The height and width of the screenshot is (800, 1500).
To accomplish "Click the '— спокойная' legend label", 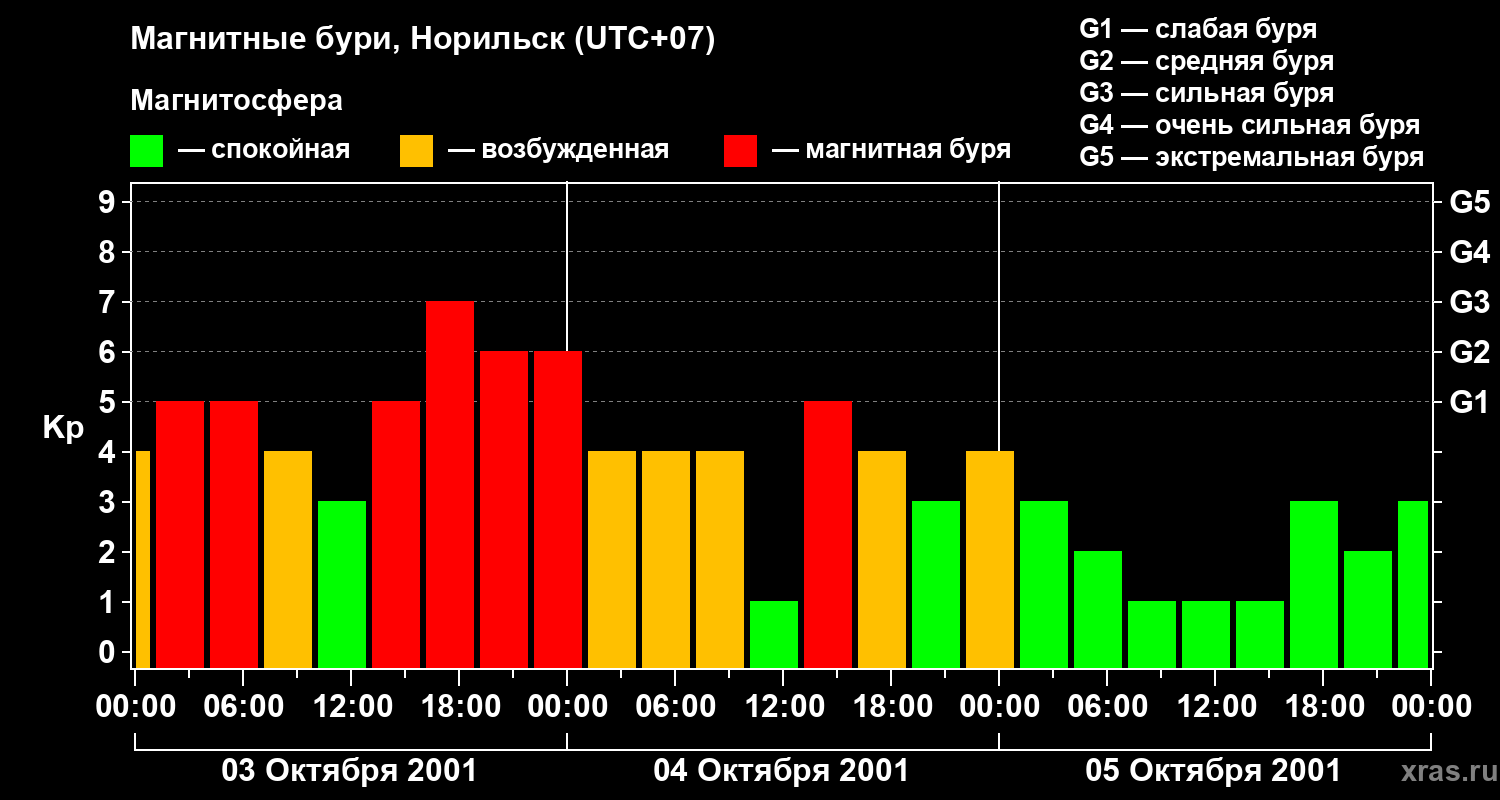I will (264, 150).
